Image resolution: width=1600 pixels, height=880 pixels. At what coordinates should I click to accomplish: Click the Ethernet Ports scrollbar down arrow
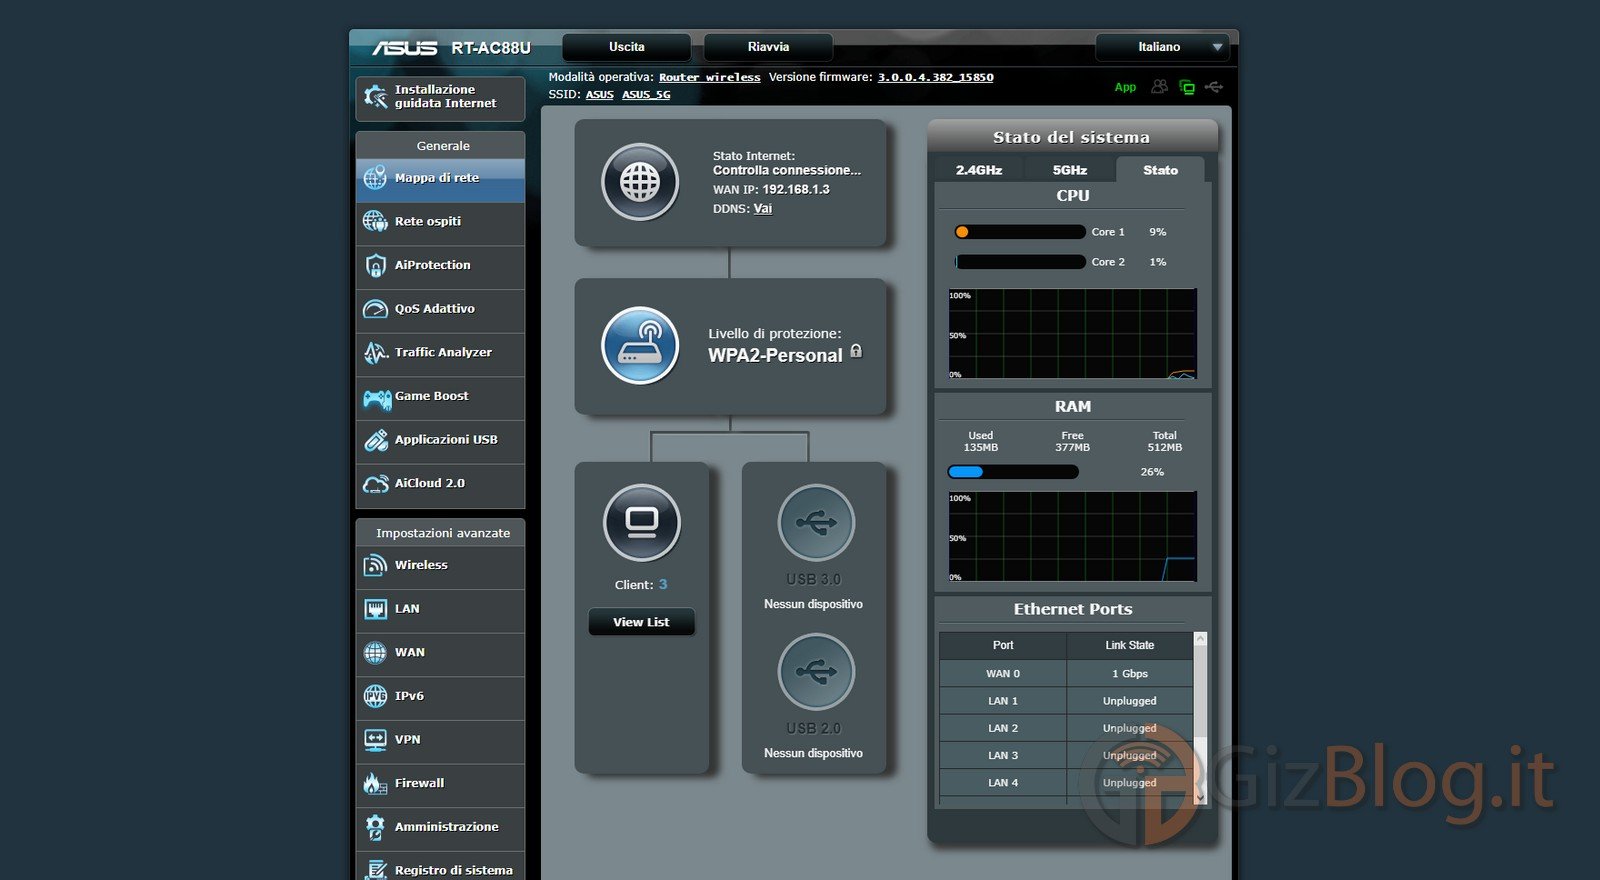pyautogui.click(x=1201, y=796)
